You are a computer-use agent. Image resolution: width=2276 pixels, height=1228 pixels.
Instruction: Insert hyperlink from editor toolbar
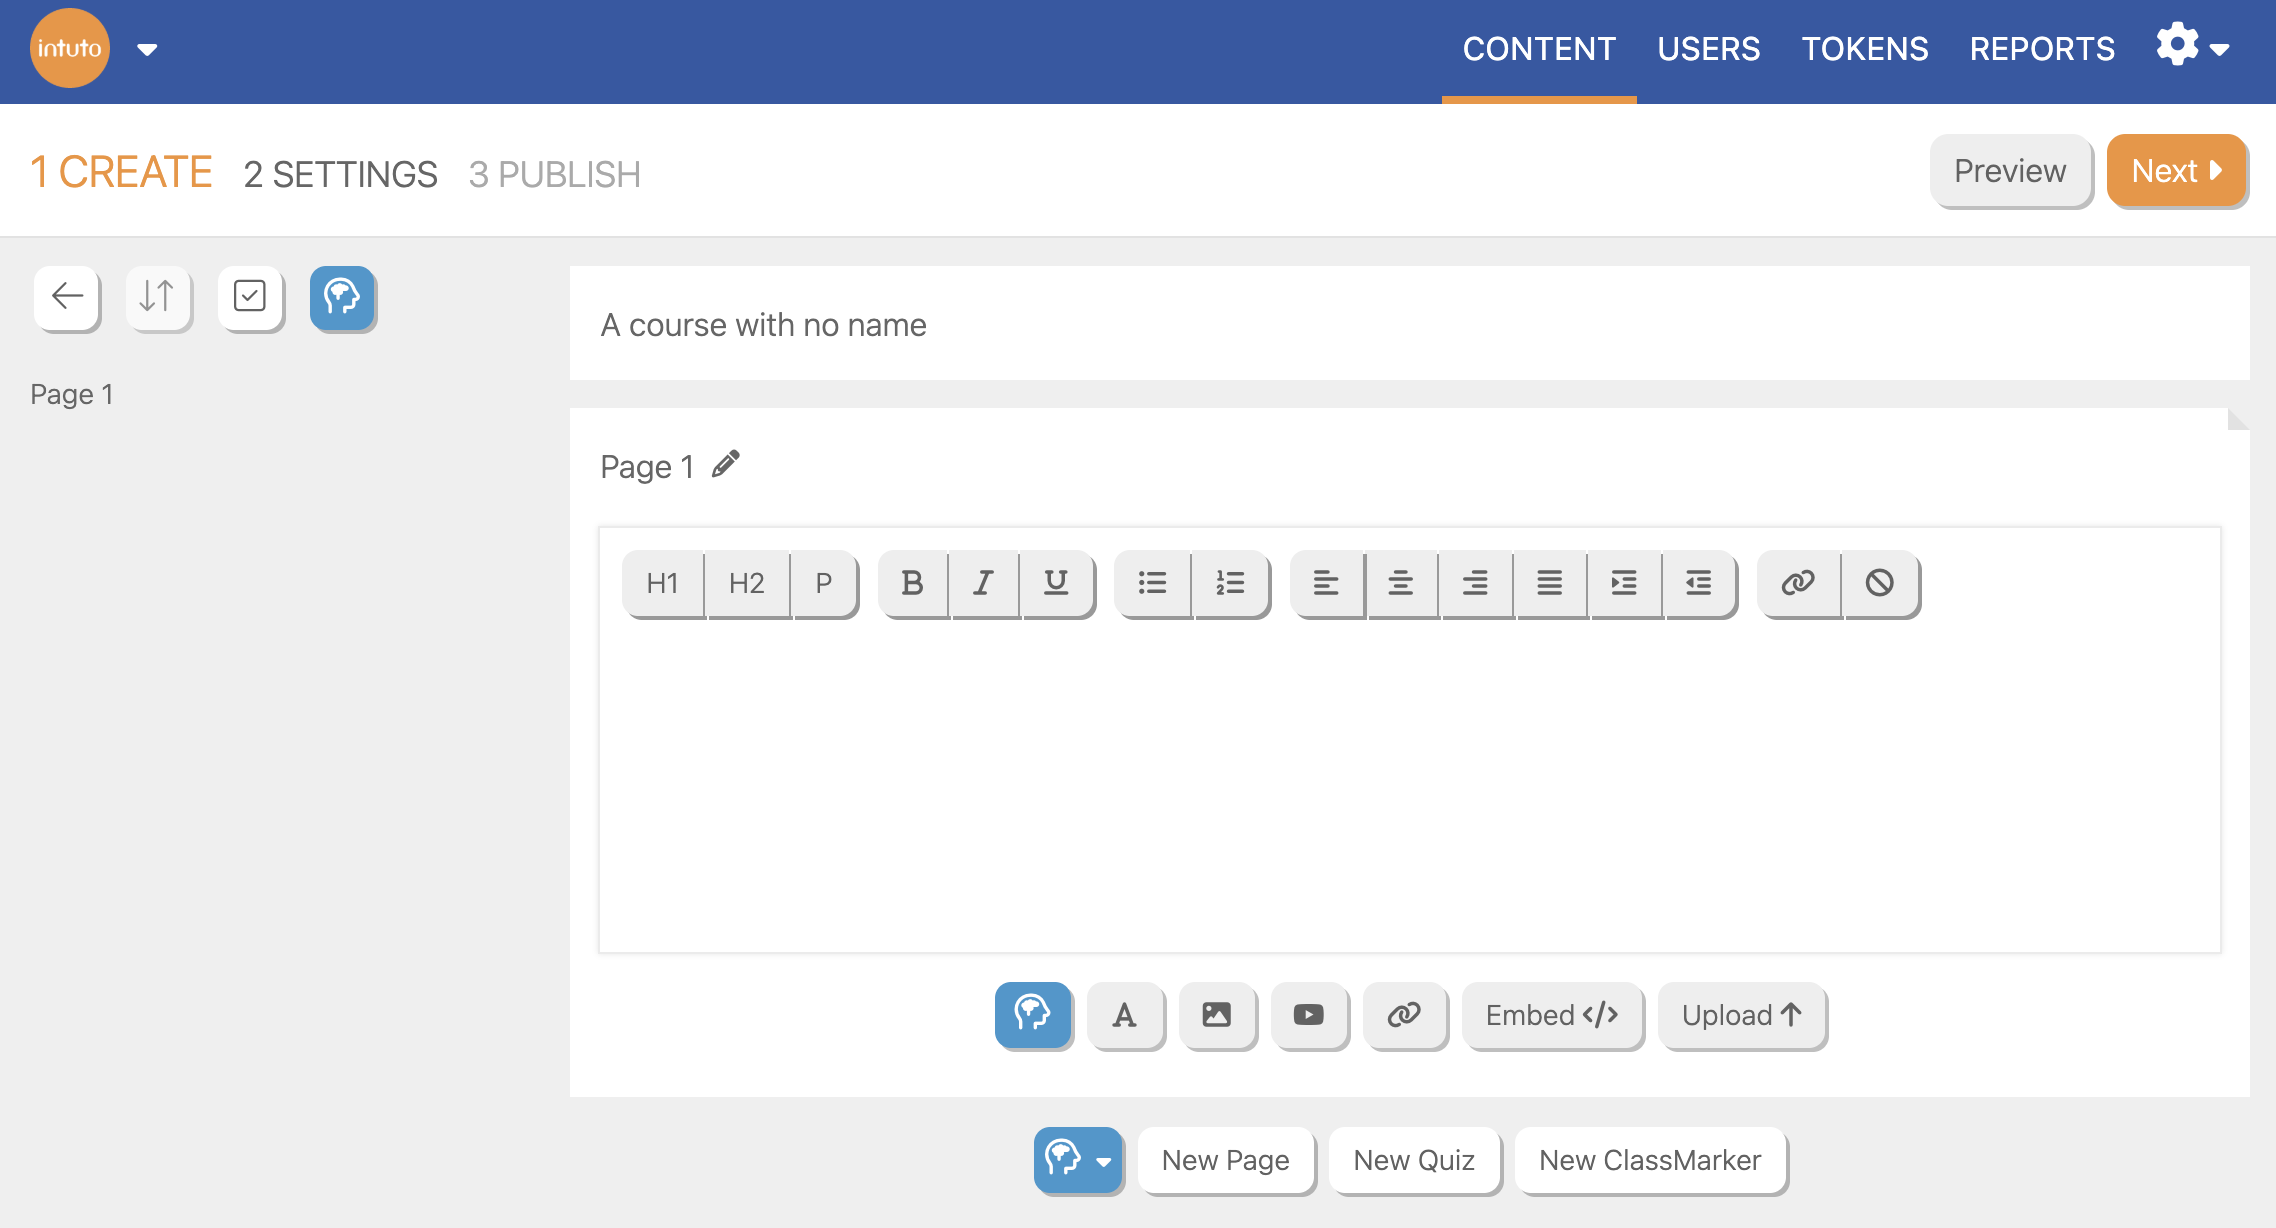click(x=1798, y=583)
